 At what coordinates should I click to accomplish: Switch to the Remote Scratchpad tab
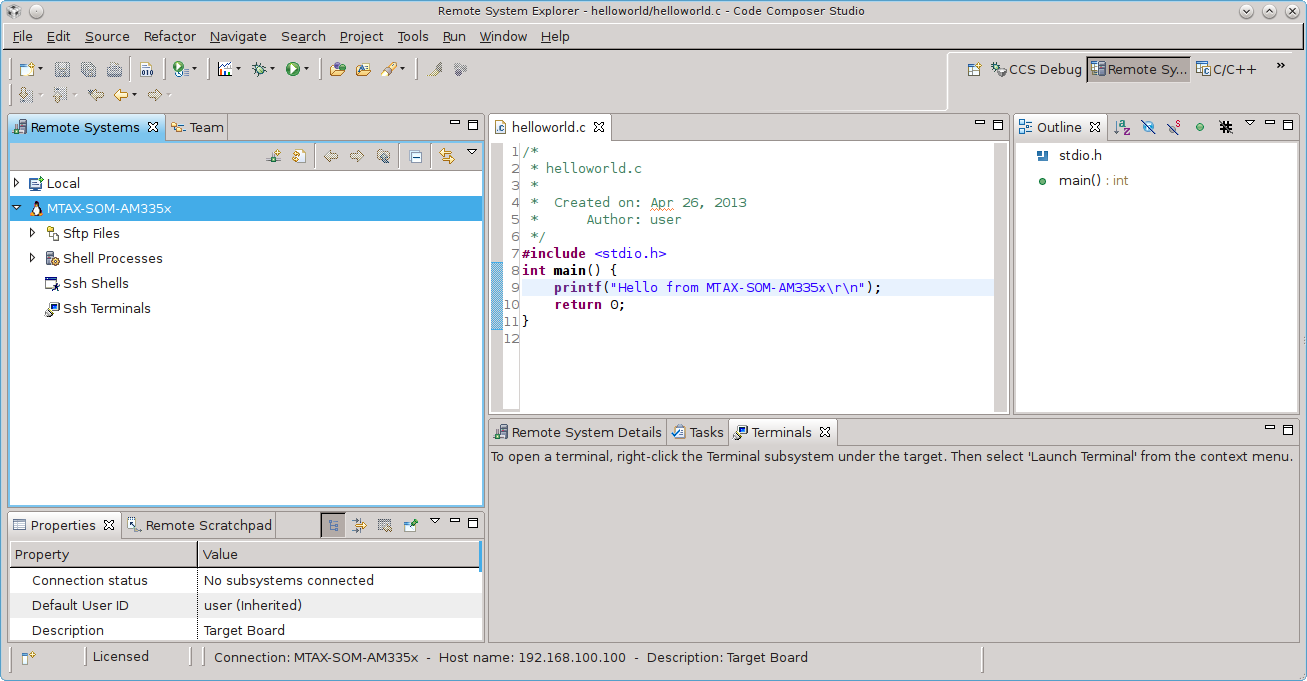click(198, 525)
